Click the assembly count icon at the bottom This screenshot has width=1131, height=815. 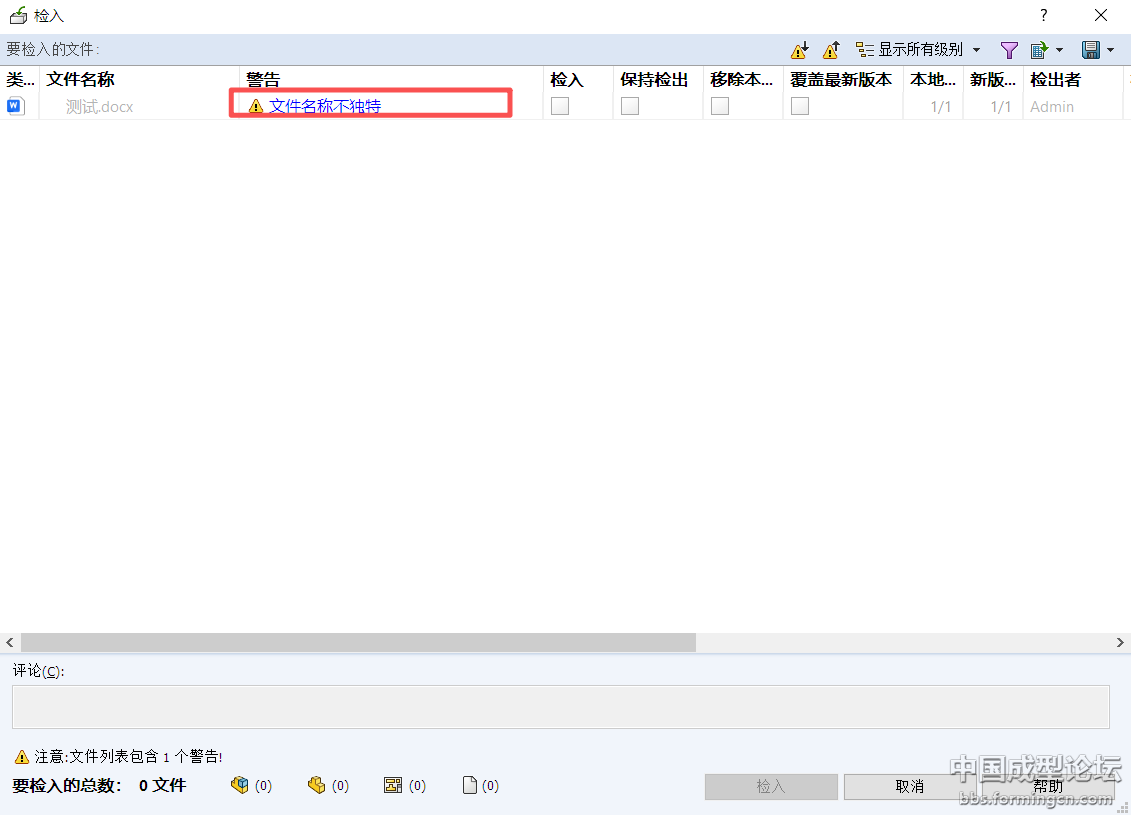239,786
